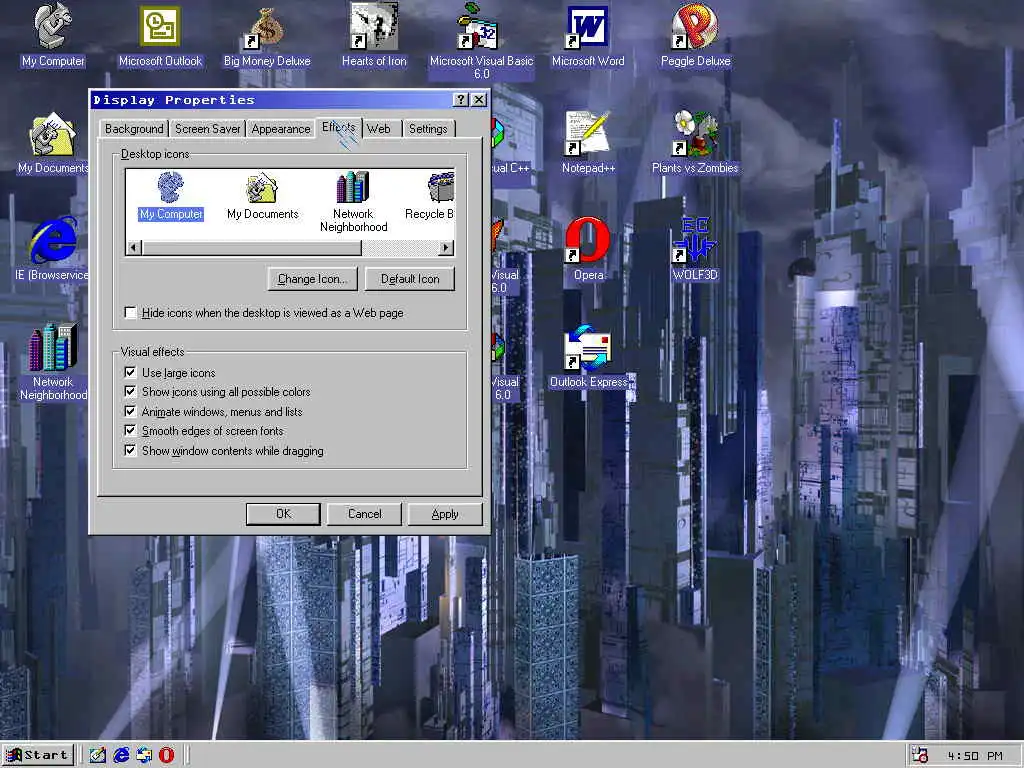The image size is (1024, 768).
Task: Launch Plants vs Zombies shortcut
Action: (x=695, y=142)
